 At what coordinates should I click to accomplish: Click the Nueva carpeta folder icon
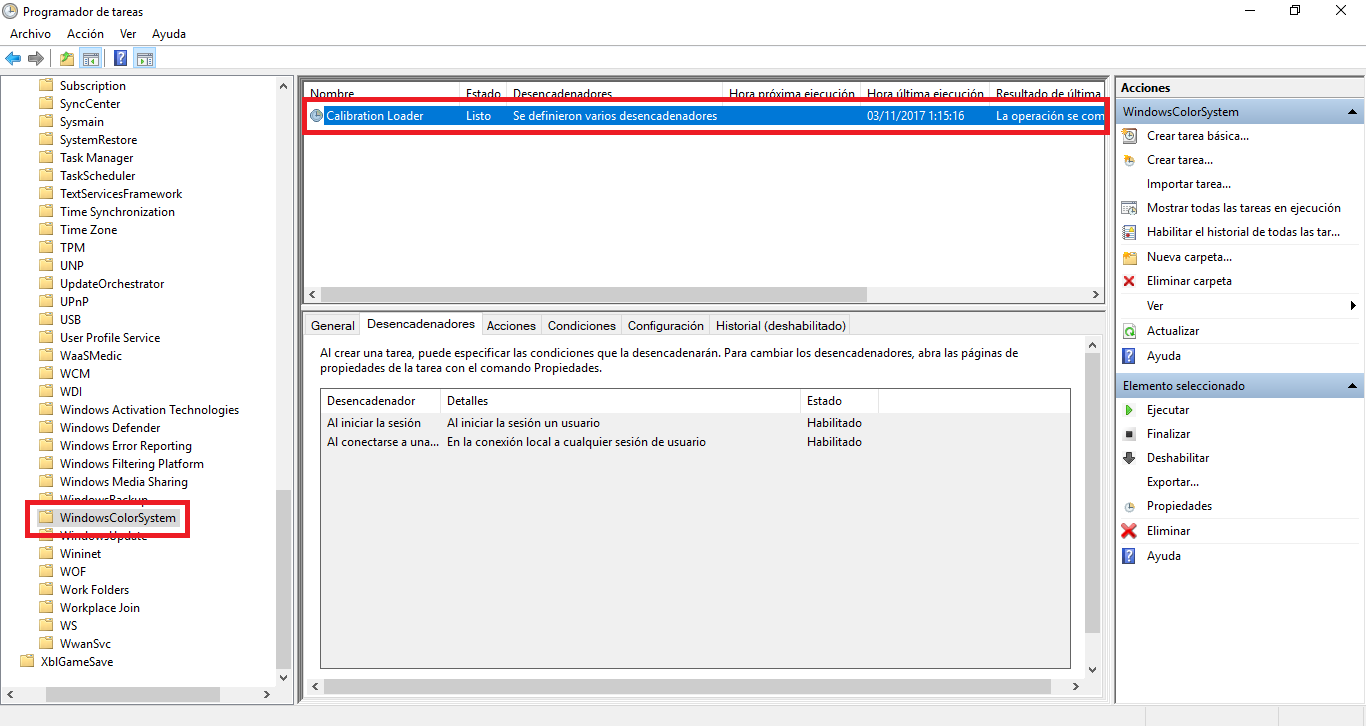[x=1129, y=257]
